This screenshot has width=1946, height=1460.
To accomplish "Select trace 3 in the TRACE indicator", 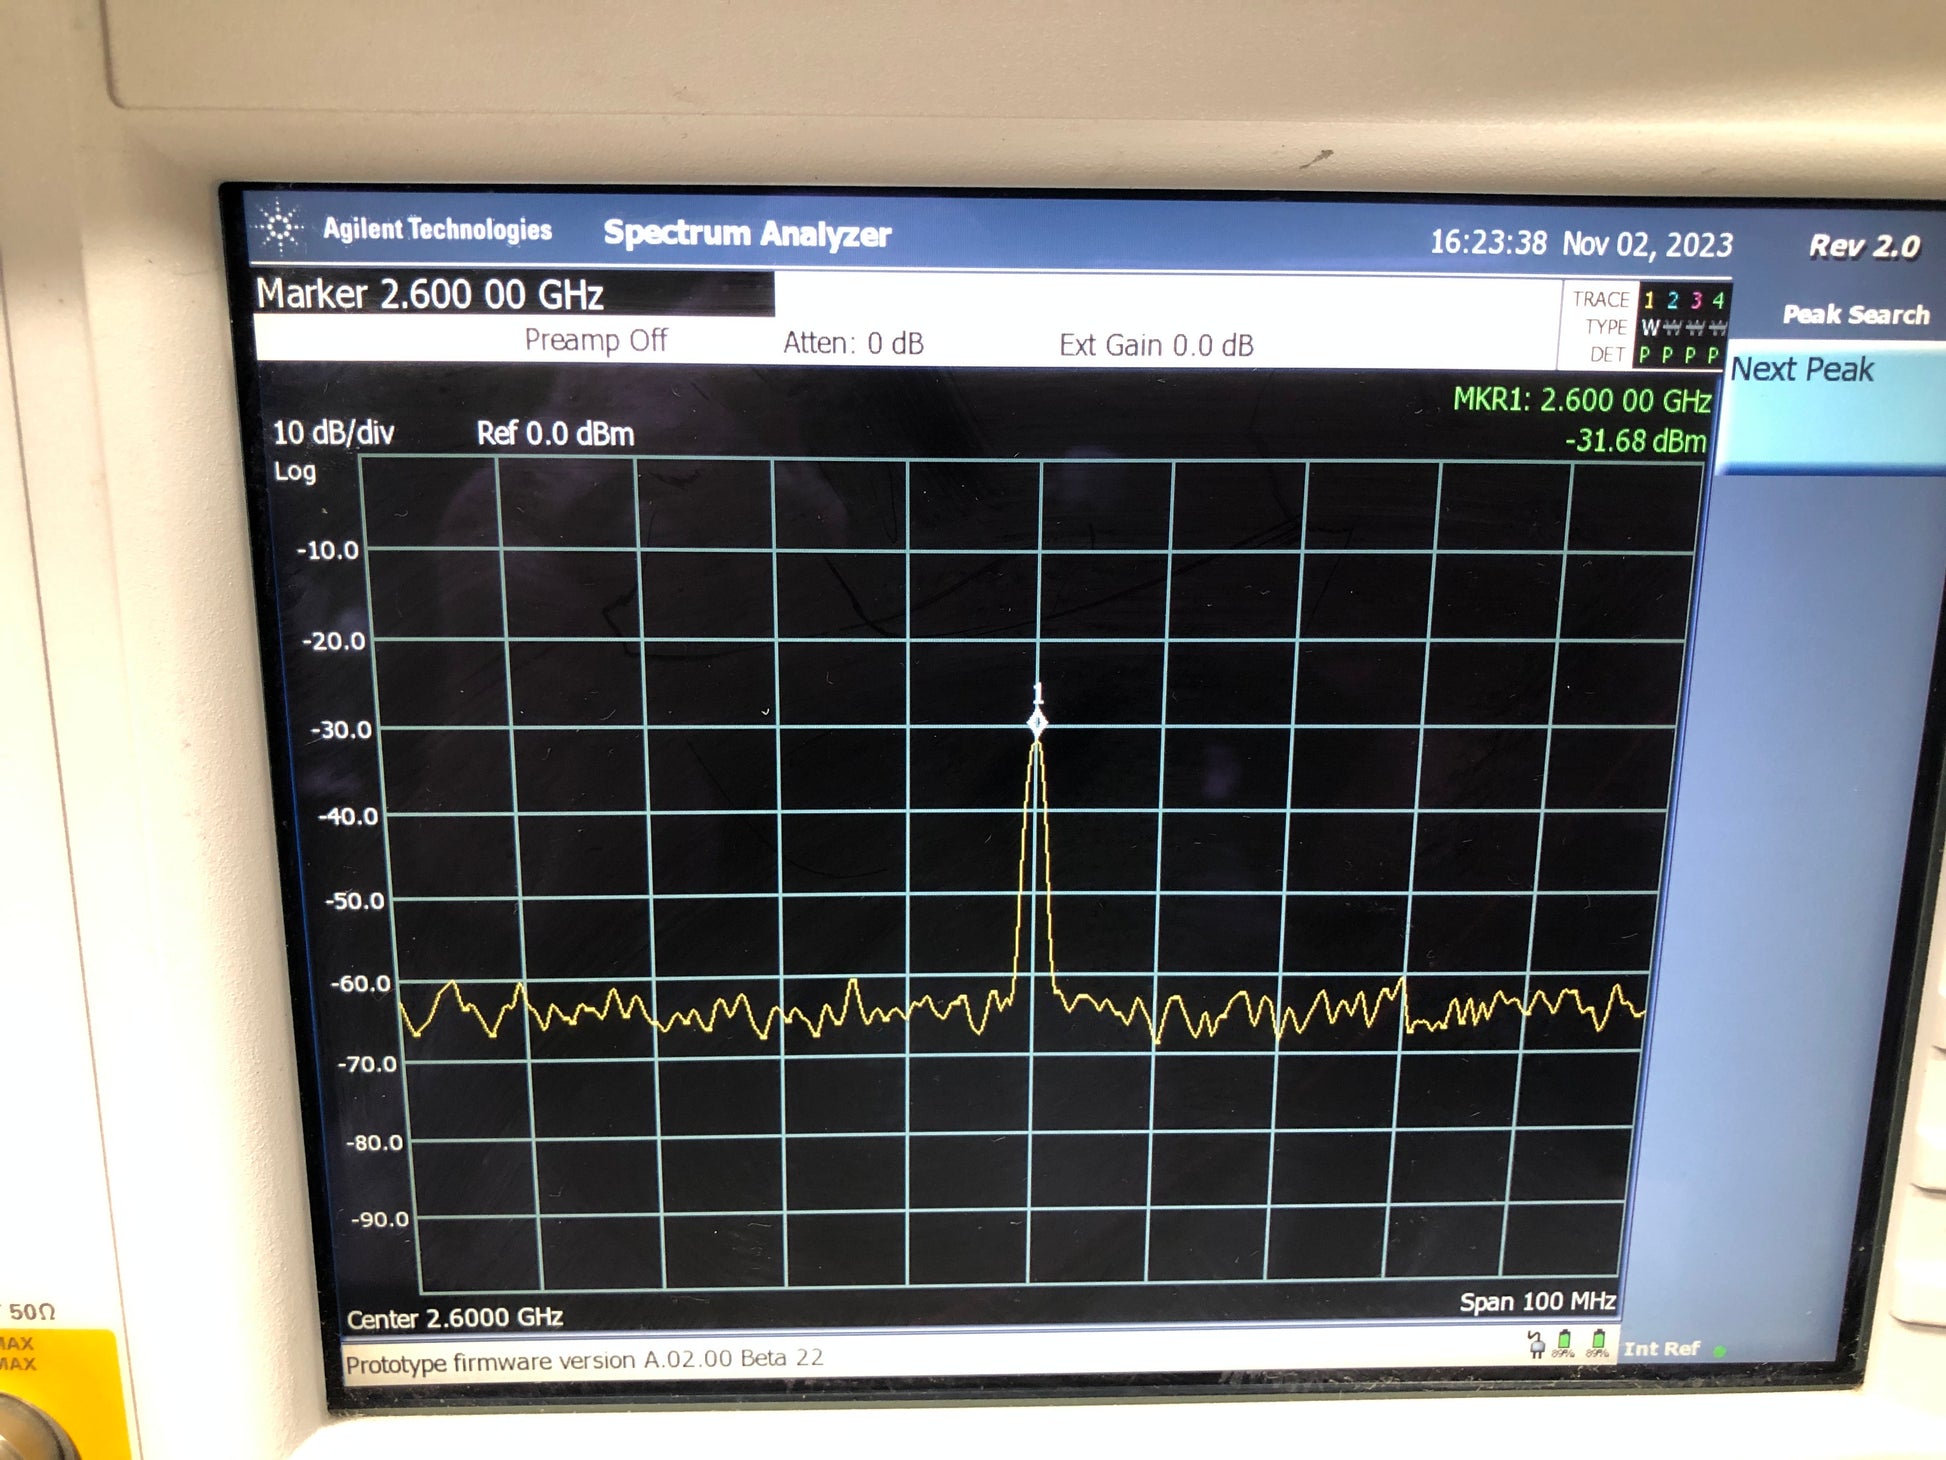I will (x=1696, y=300).
